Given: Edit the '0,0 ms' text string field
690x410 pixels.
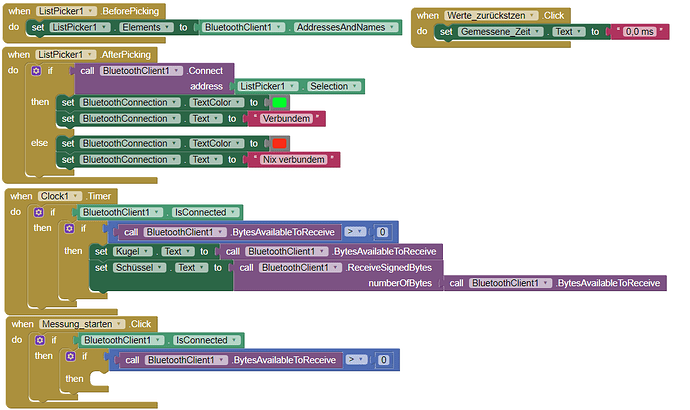Looking at the screenshot, I should tap(639, 32).
